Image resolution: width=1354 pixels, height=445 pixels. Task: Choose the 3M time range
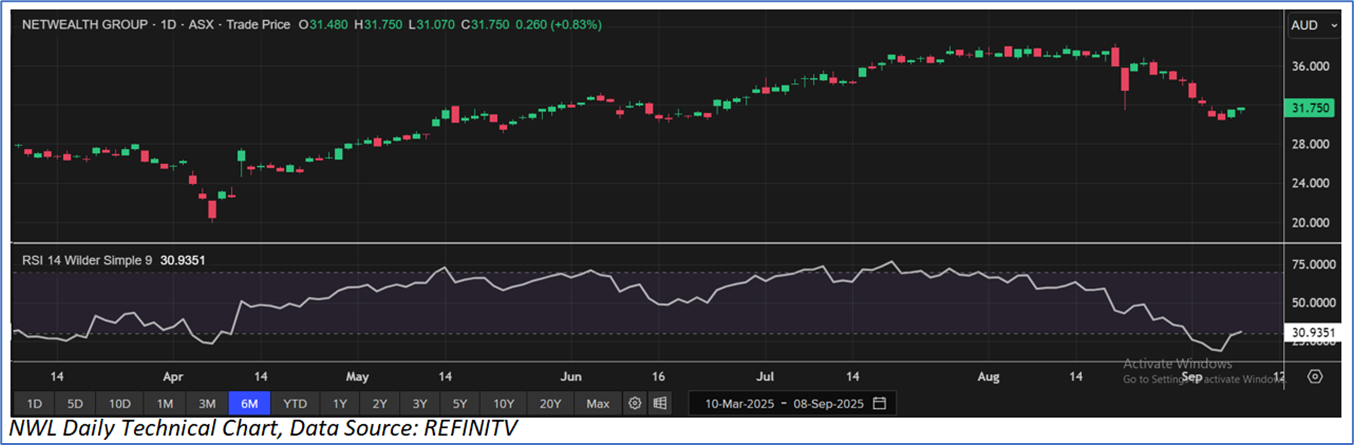pos(207,404)
